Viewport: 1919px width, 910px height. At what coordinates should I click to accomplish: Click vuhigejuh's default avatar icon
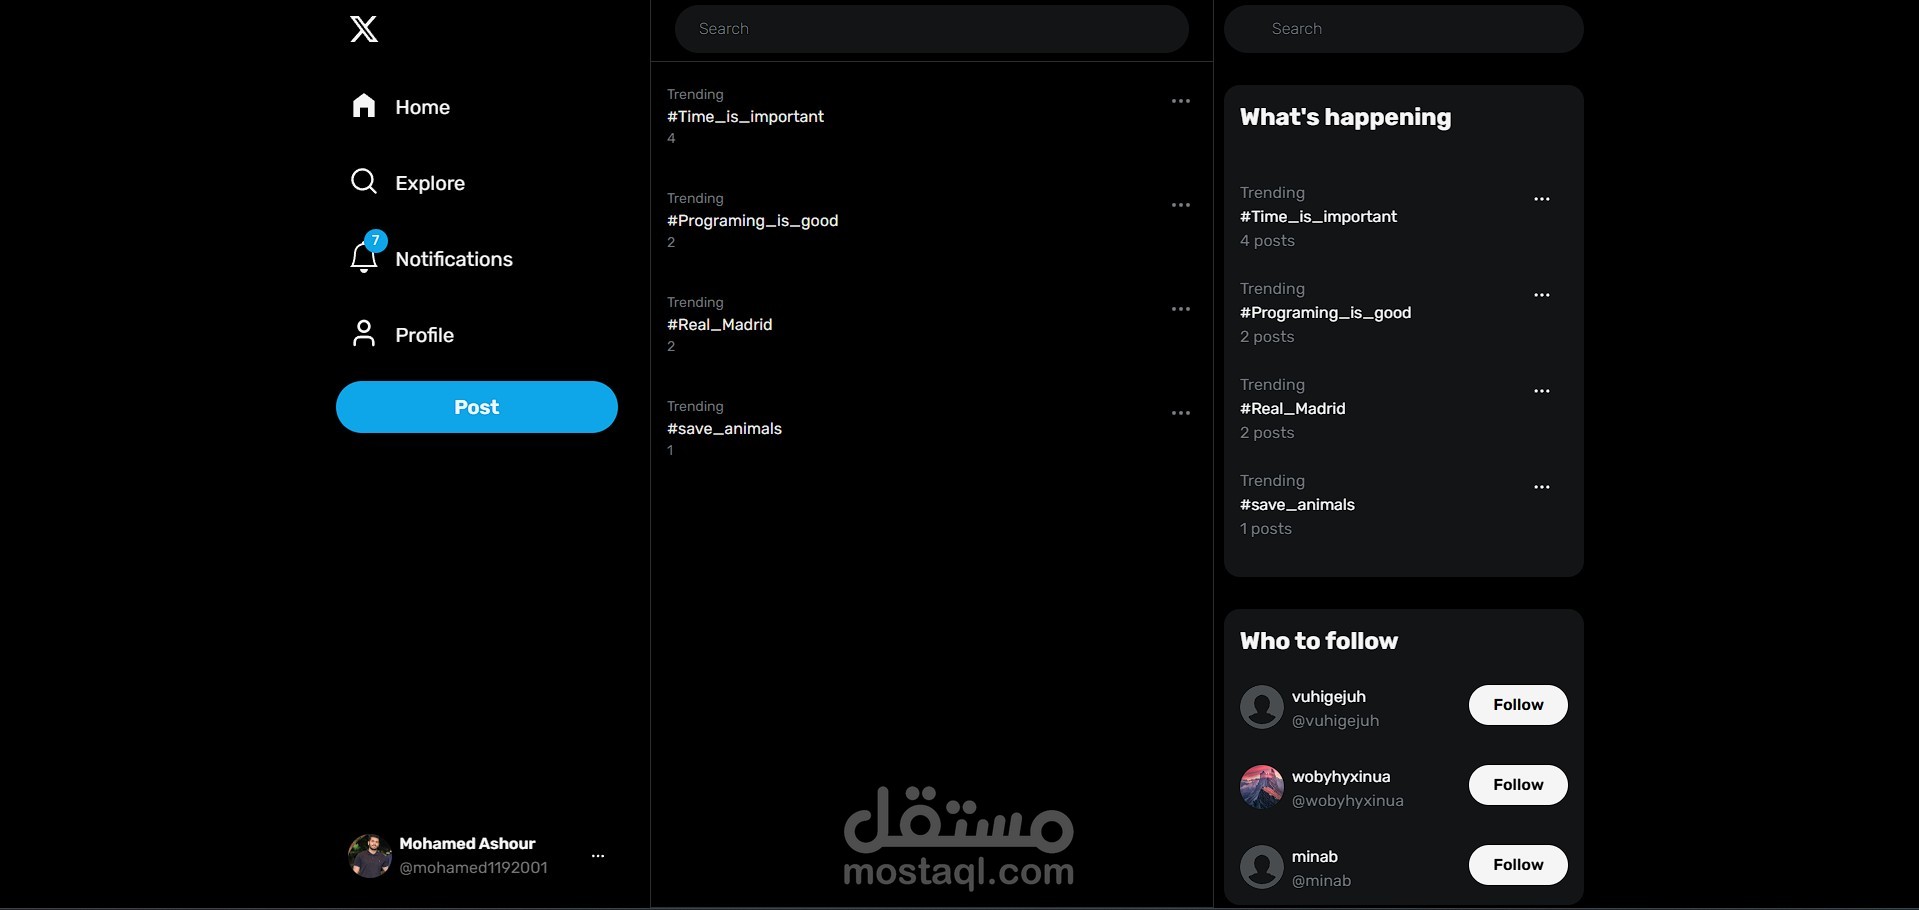click(x=1262, y=707)
